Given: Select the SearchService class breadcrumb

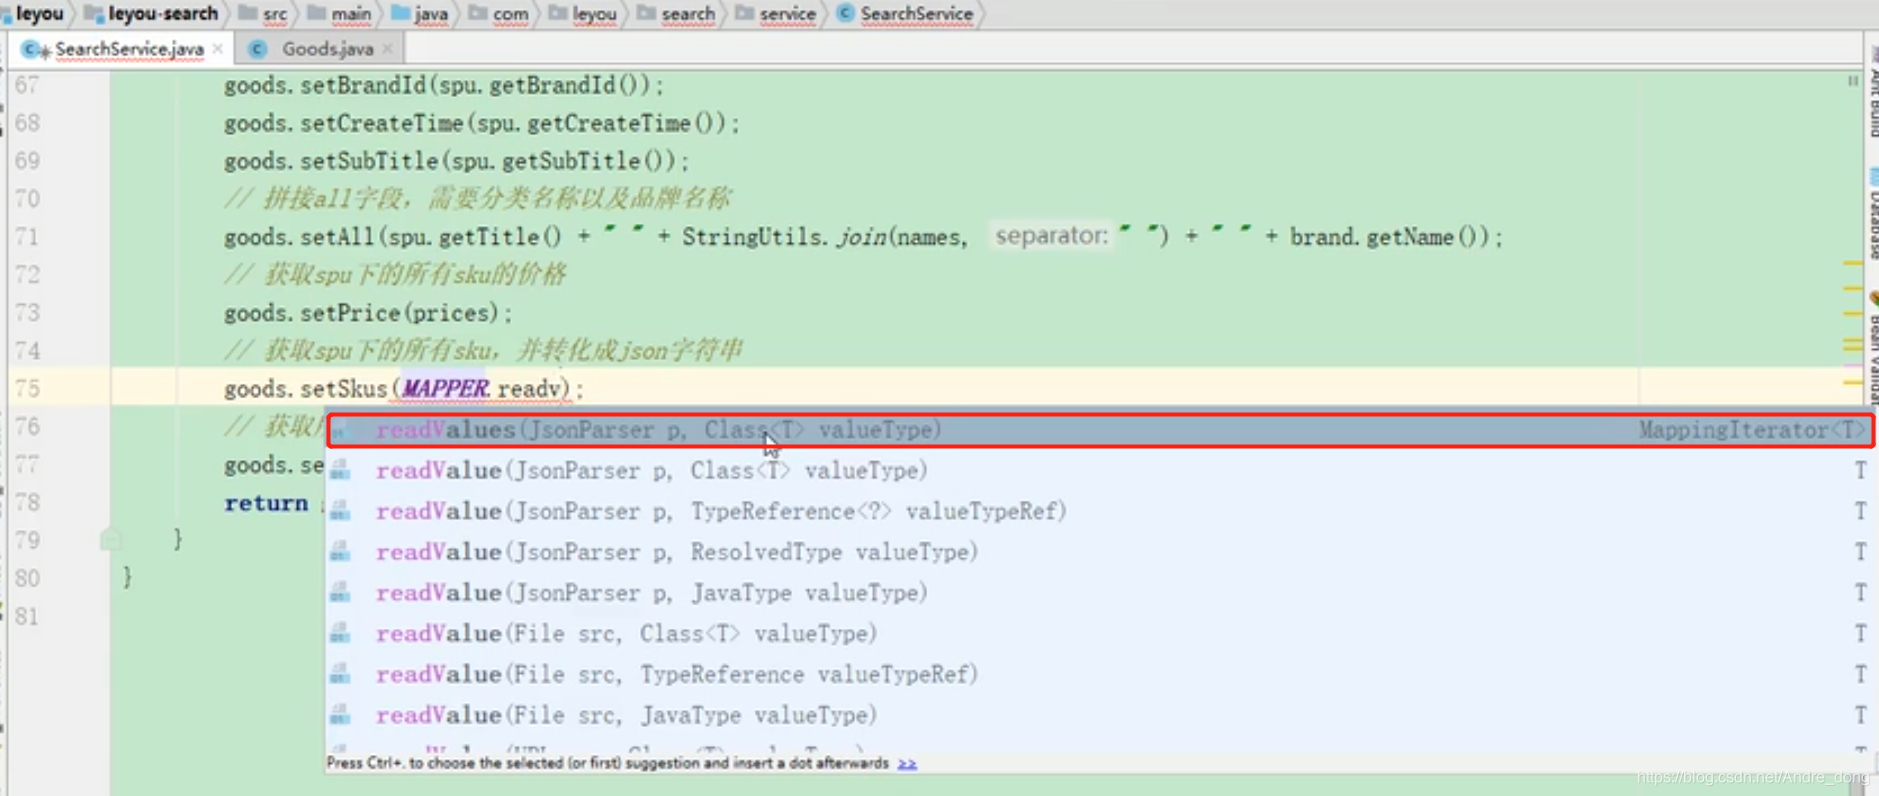Looking at the screenshot, I should point(916,14).
